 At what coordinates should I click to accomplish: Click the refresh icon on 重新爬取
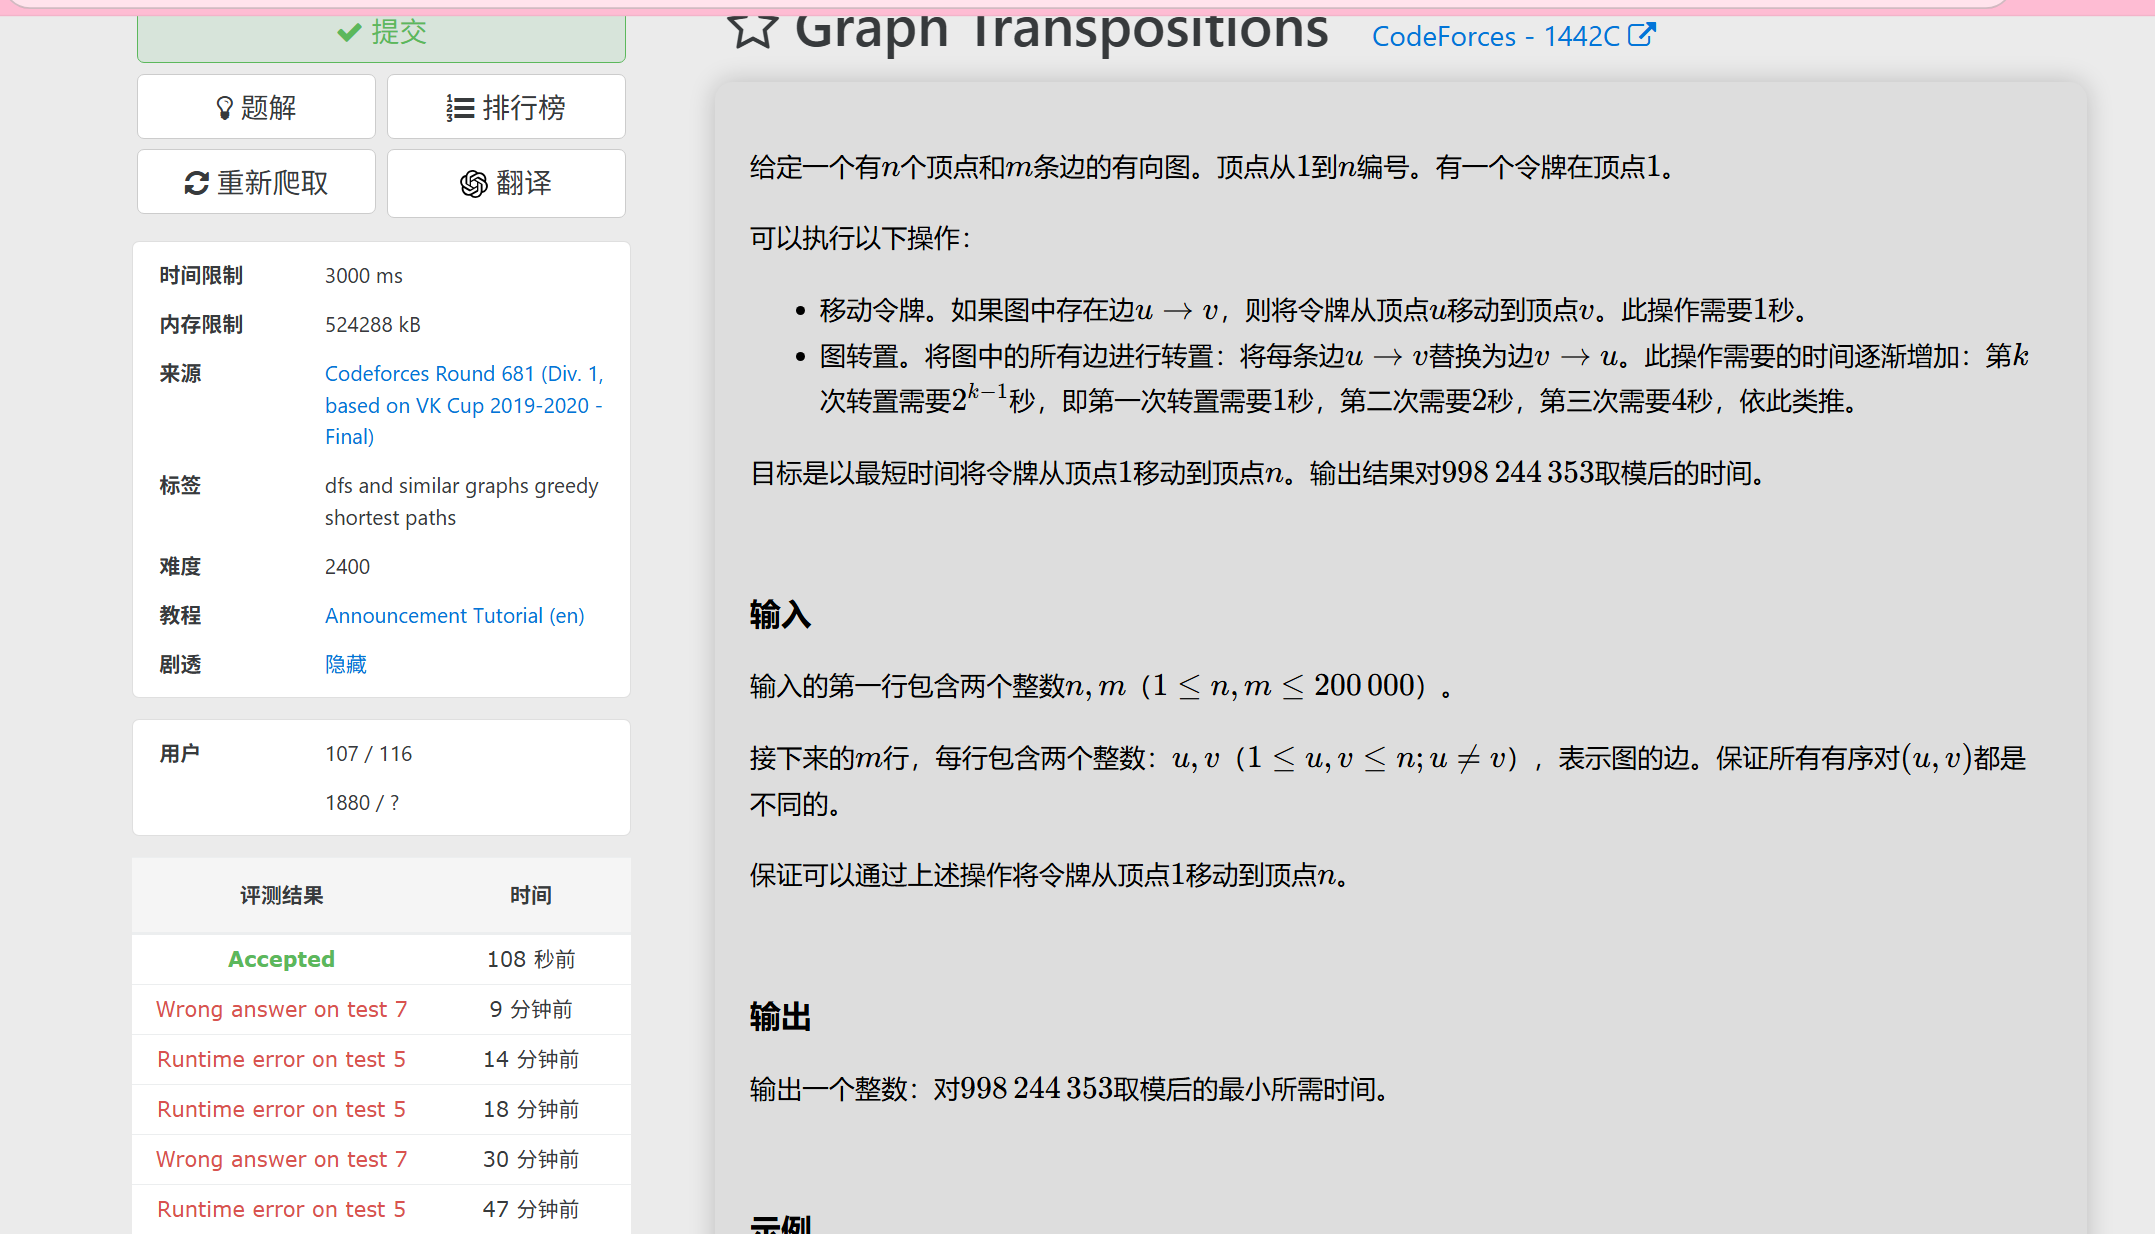tap(196, 183)
